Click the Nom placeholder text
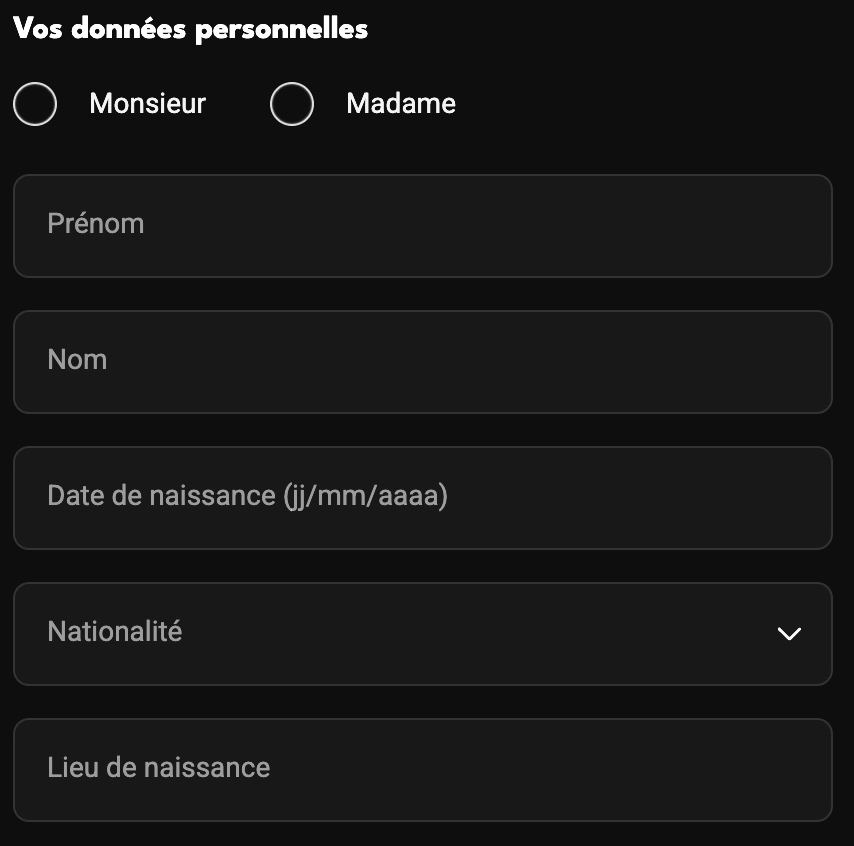 pyautogui.click(x=77, y=360)
